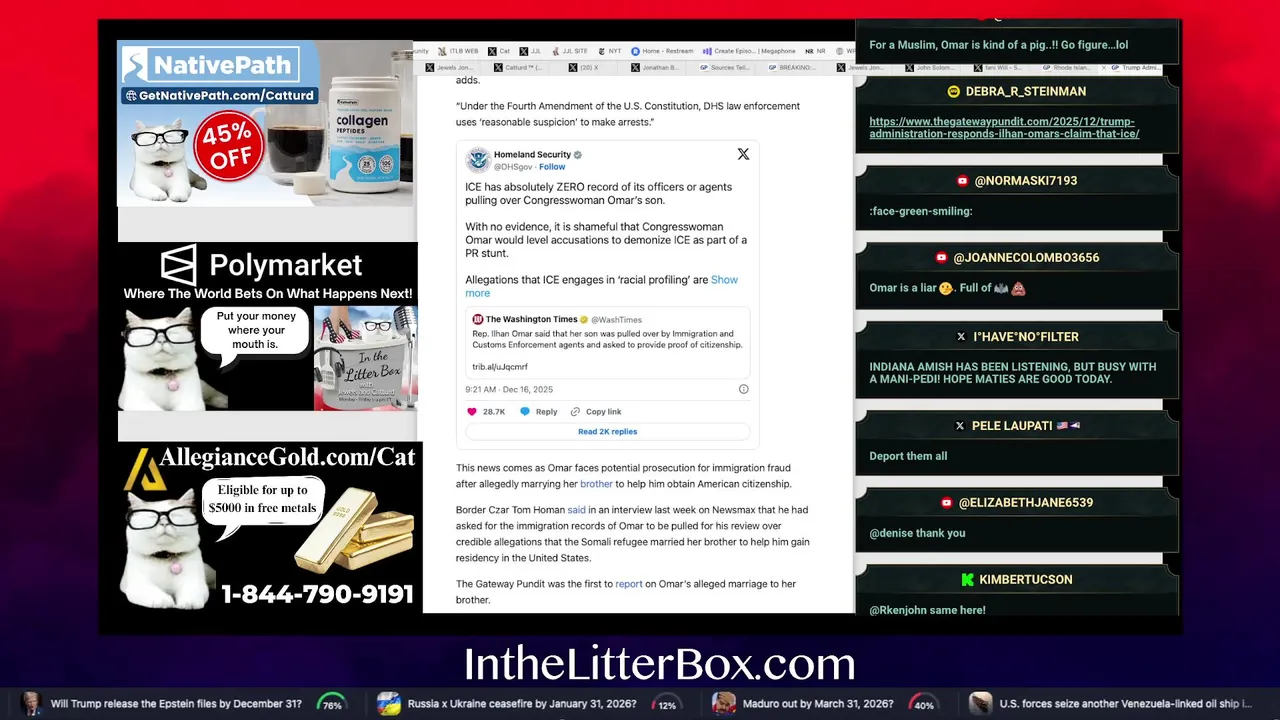Click DEBRA_R_STEINMAN's chat username
Image resolution: width=1280 pixels, height=720 pixels.
pos(1025,91)
